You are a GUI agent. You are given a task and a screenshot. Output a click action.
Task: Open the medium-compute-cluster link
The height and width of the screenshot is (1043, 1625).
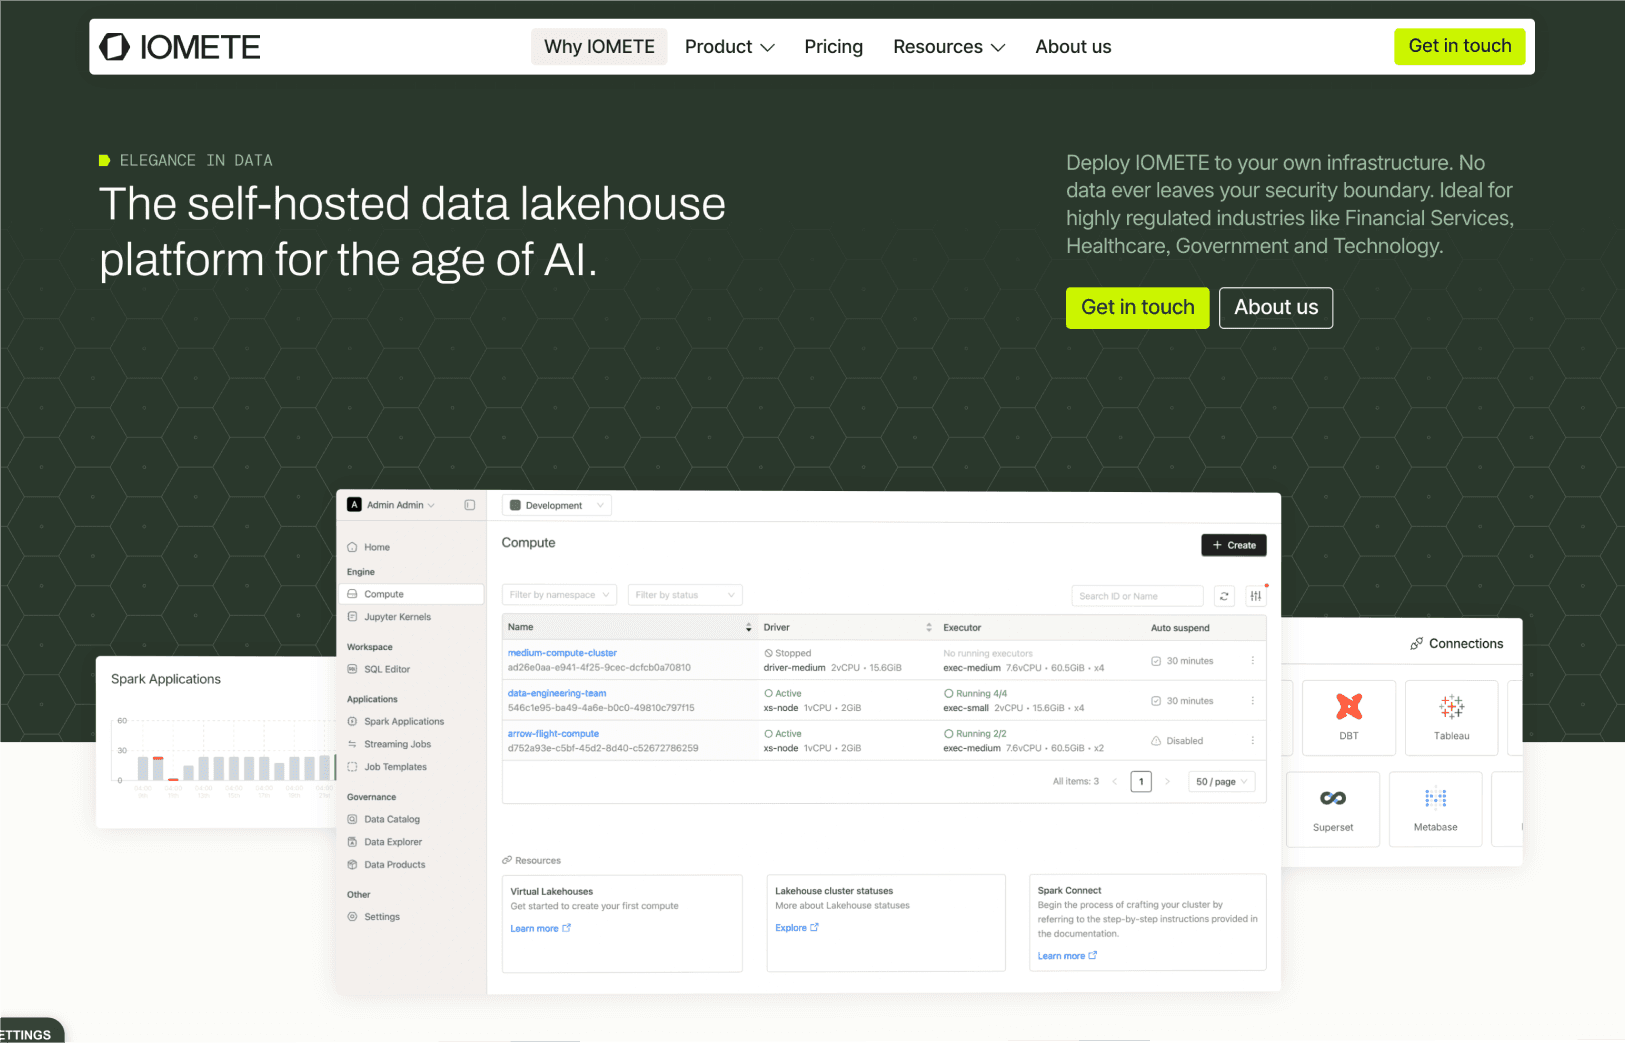coord(562,653)
